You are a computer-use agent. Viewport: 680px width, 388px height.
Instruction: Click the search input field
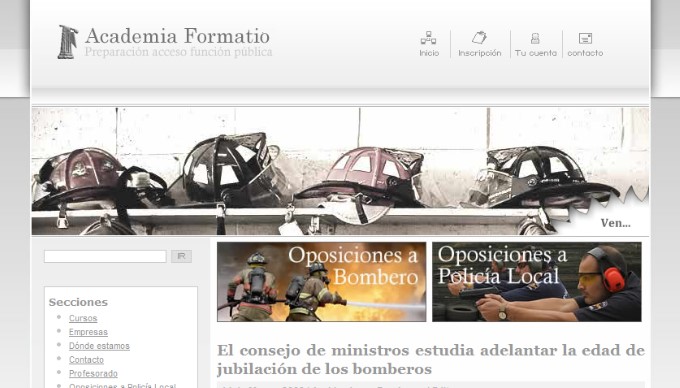click(105, 256)
